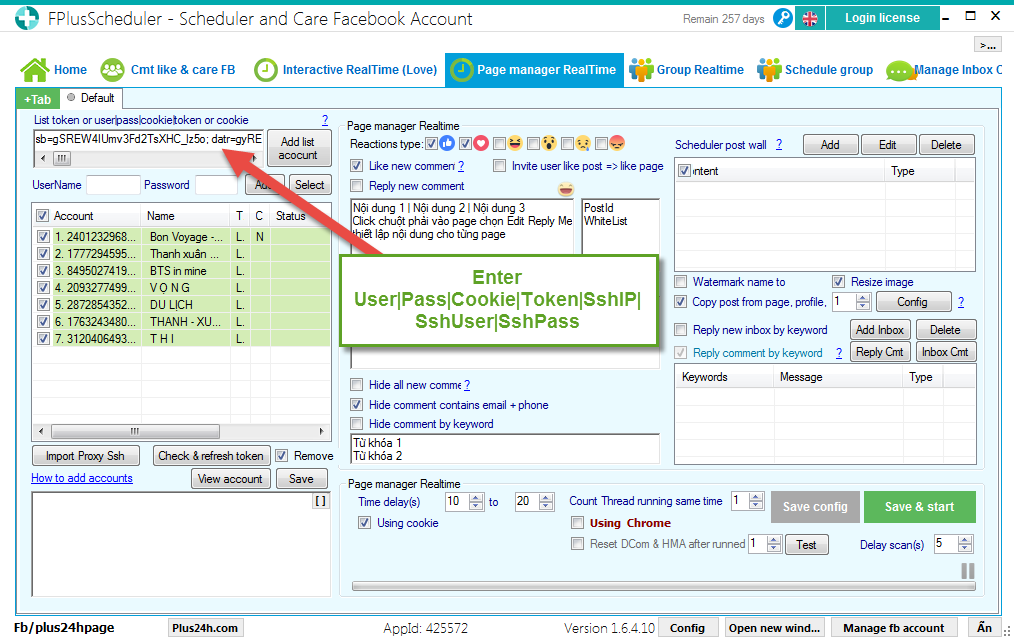Enable Invite user like post checkbox
1014x640 pixels.
point(499,166)
